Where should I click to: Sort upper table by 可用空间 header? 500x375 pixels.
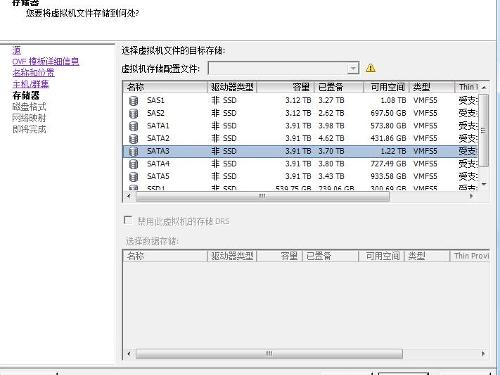(x=386, y=87)
